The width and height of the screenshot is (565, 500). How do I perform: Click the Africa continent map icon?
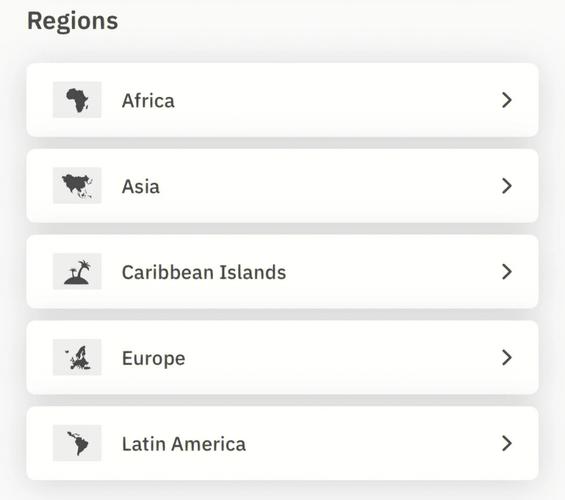pos(77,100)
